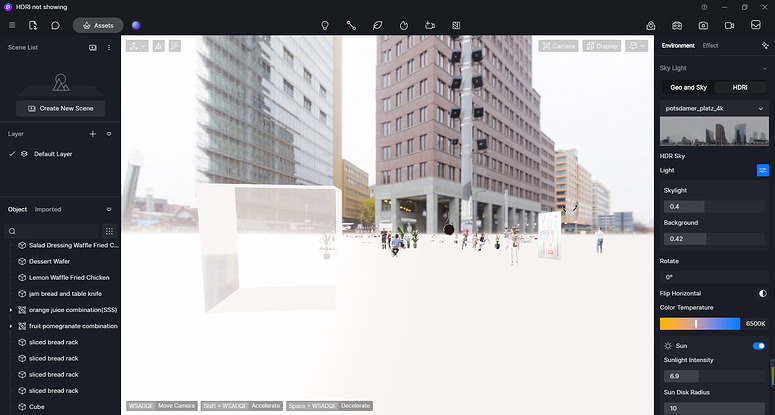Viewport: 775px width, 415px height.
Task: Open the Layer panel dropdown arrow
Action: [x=109, y=134]
